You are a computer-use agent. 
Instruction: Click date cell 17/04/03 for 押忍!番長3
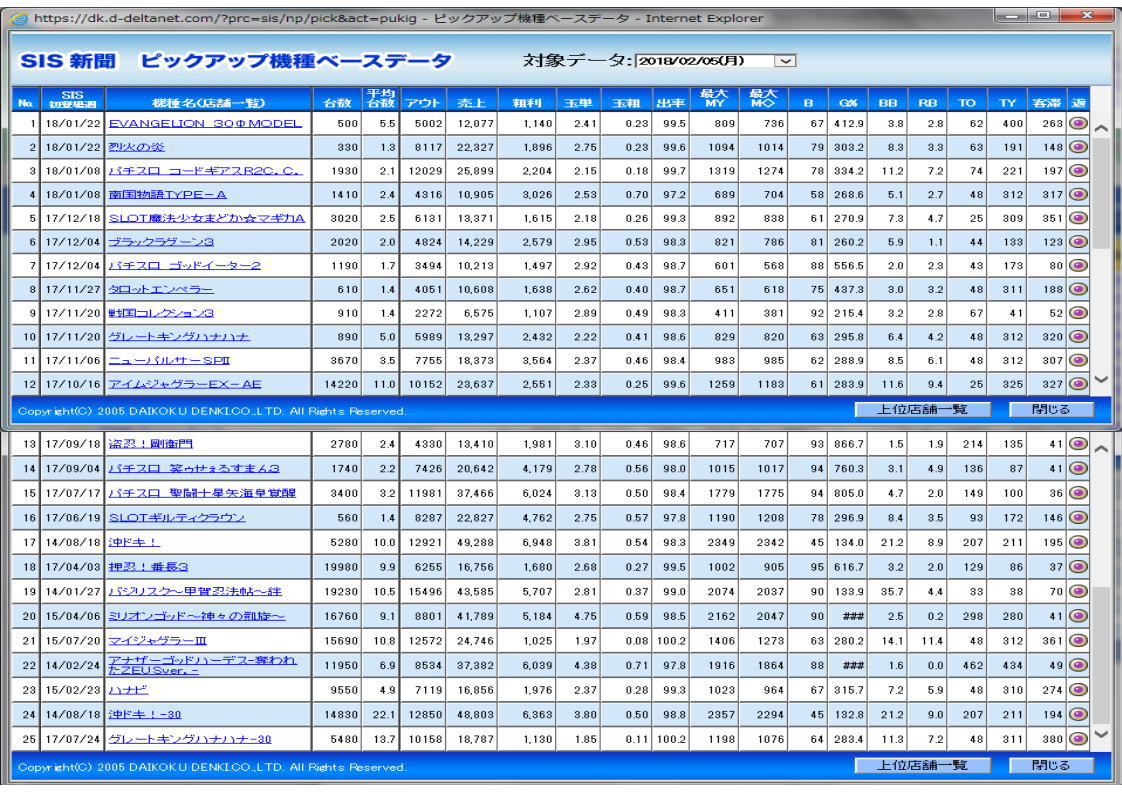pyautogui.click(x=72, y=567)
